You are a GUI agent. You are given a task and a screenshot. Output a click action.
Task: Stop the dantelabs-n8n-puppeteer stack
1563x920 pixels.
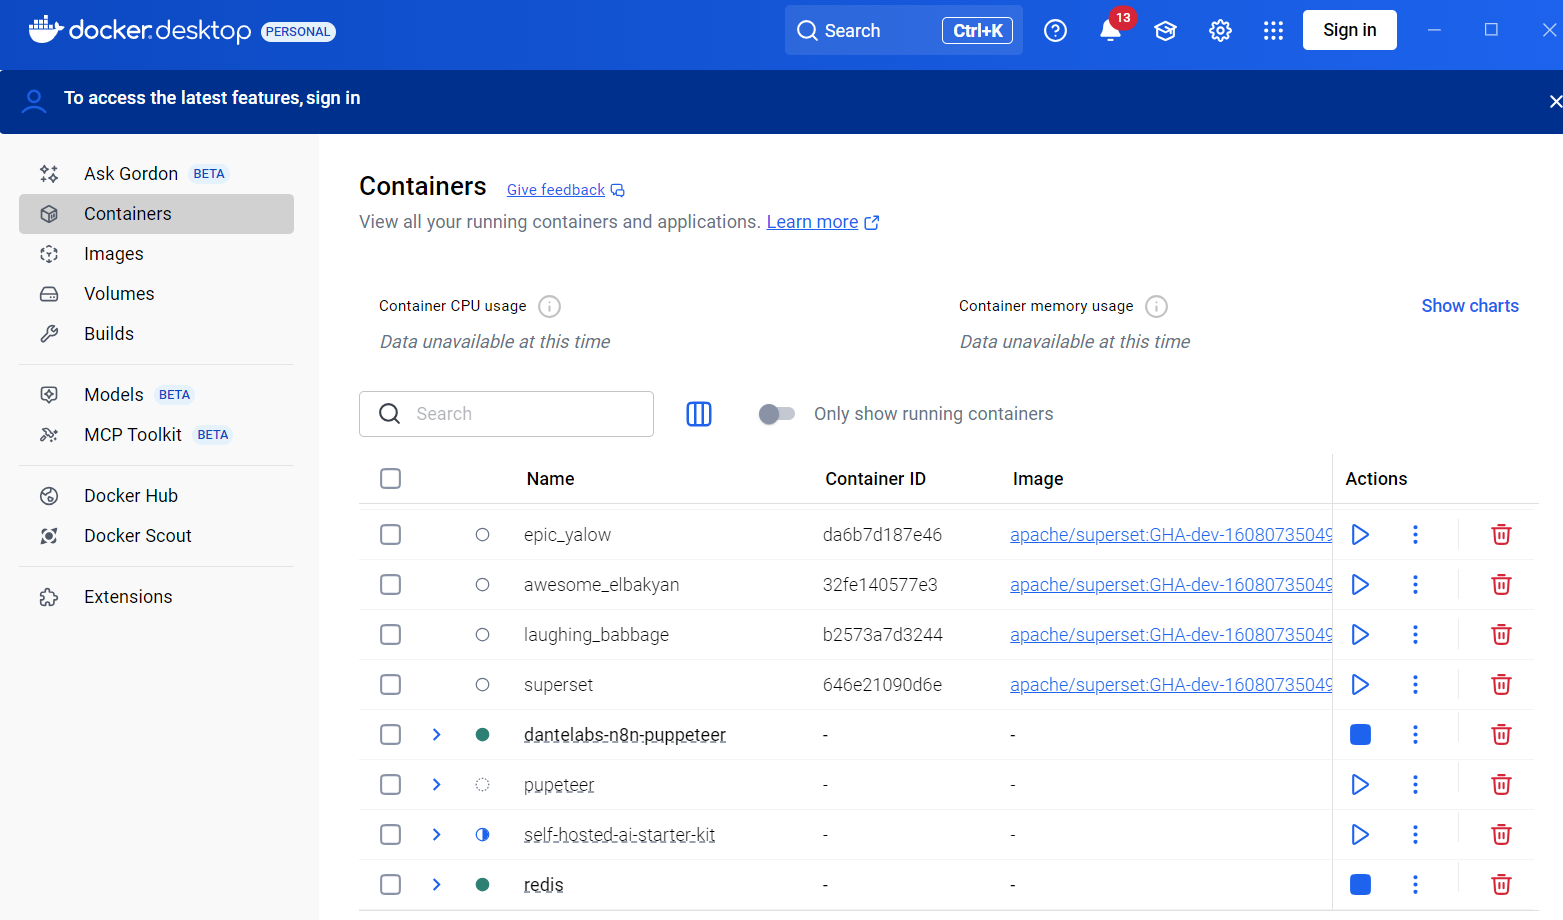coord(1360,735)
